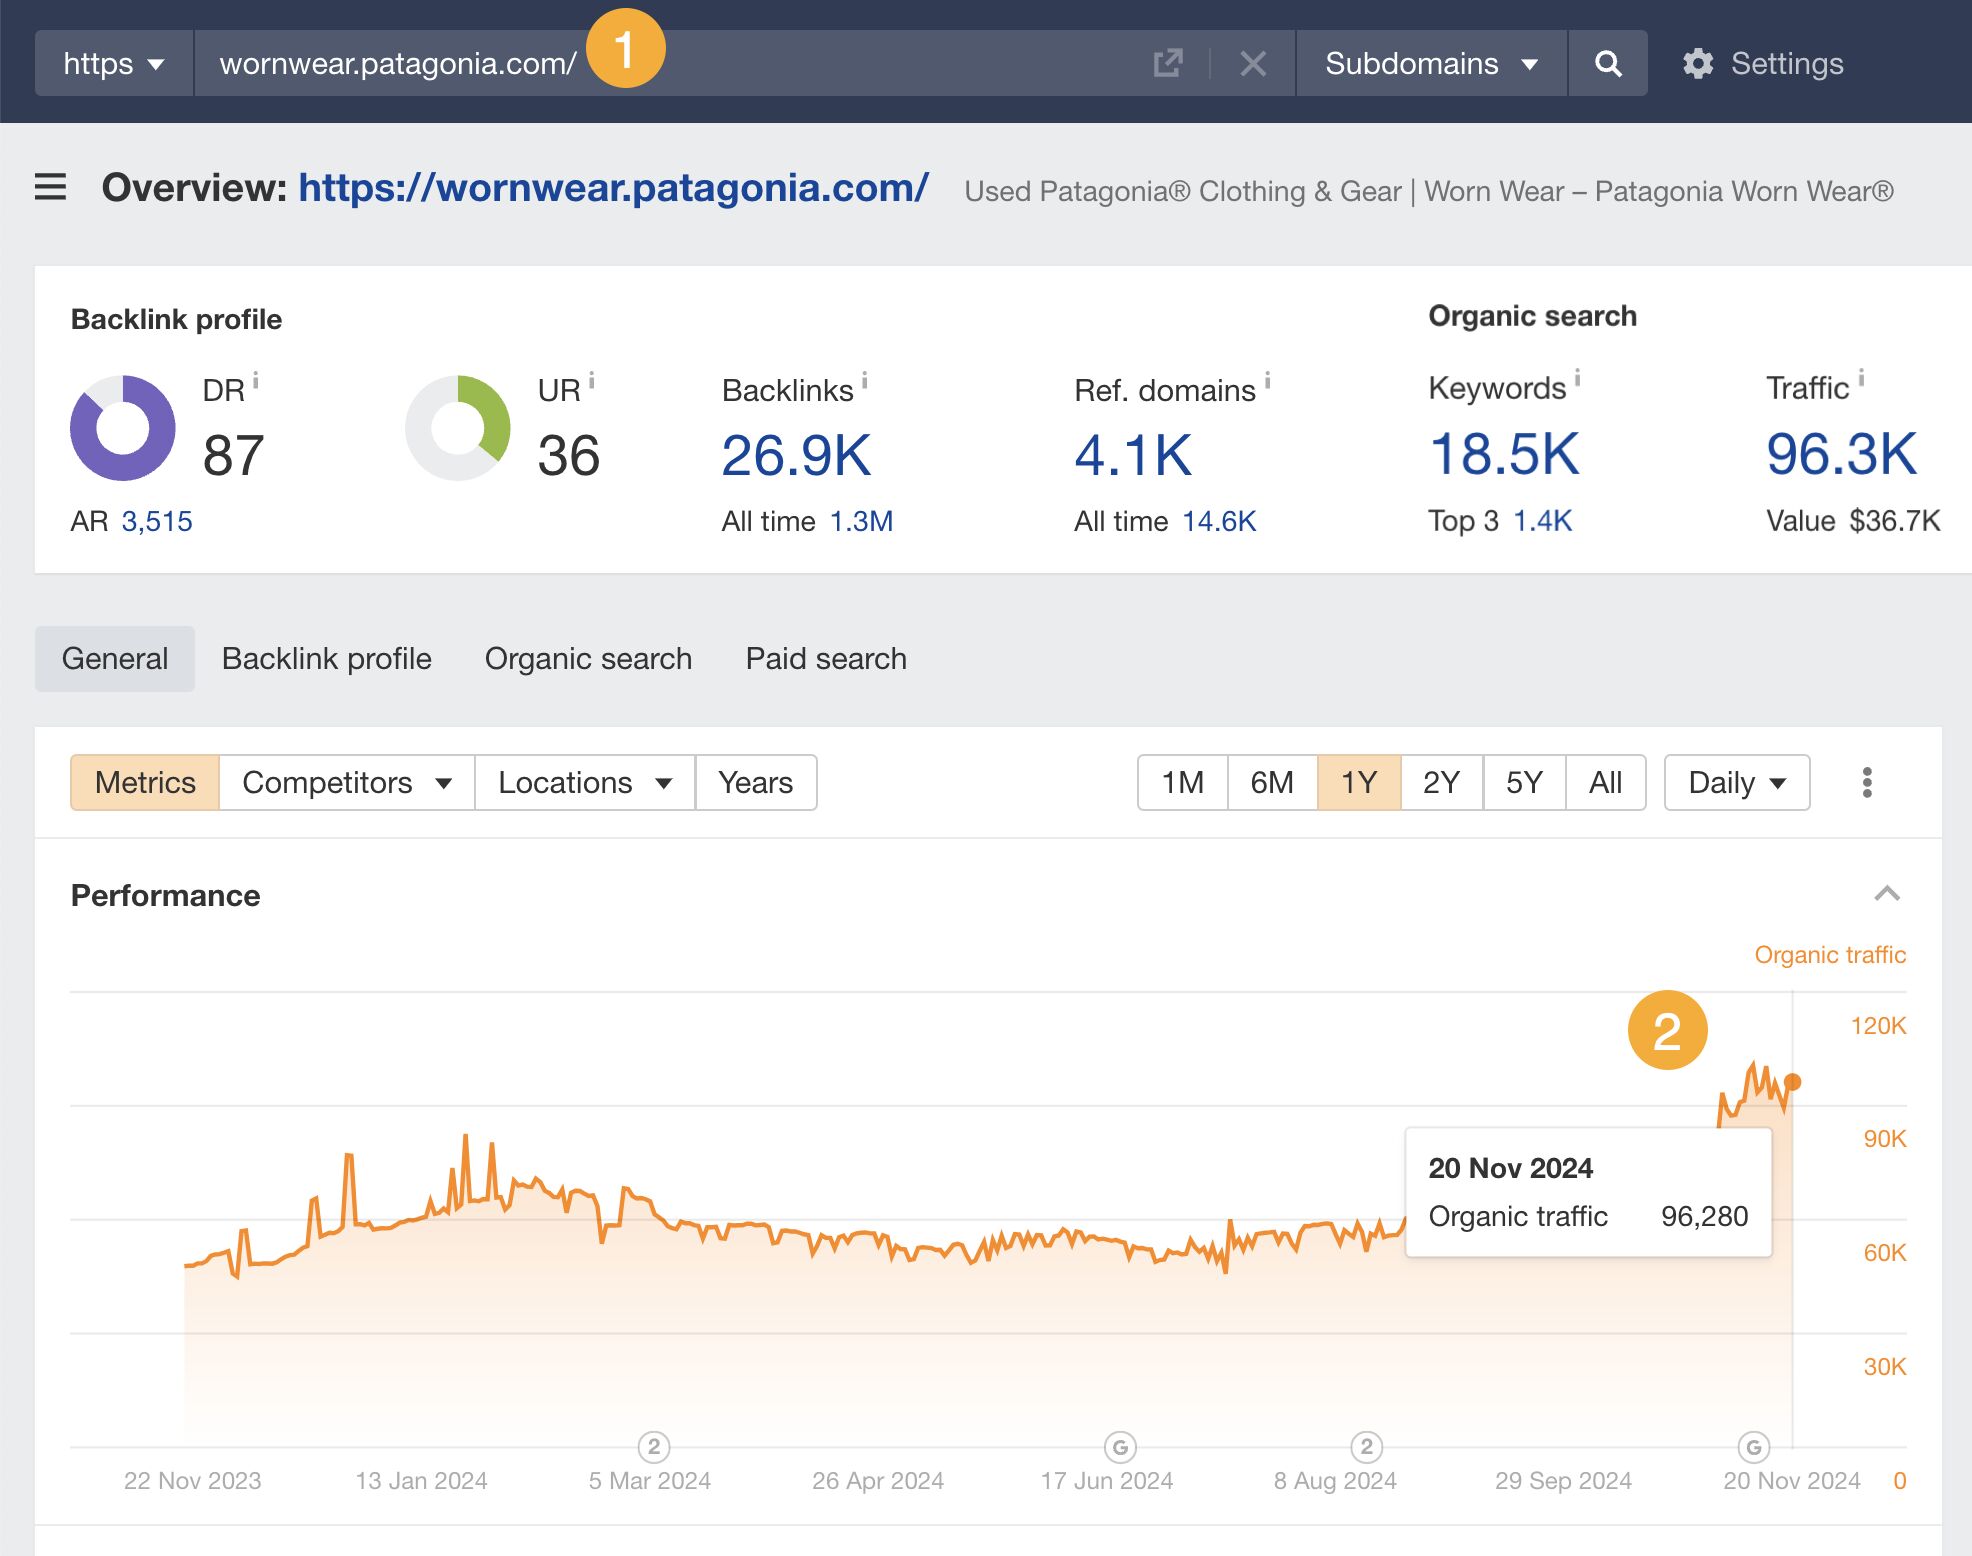Click the three-dot overflow menu icon
The width and height of the screenshot is (1972, 1556).
(x=1863, y=783)
